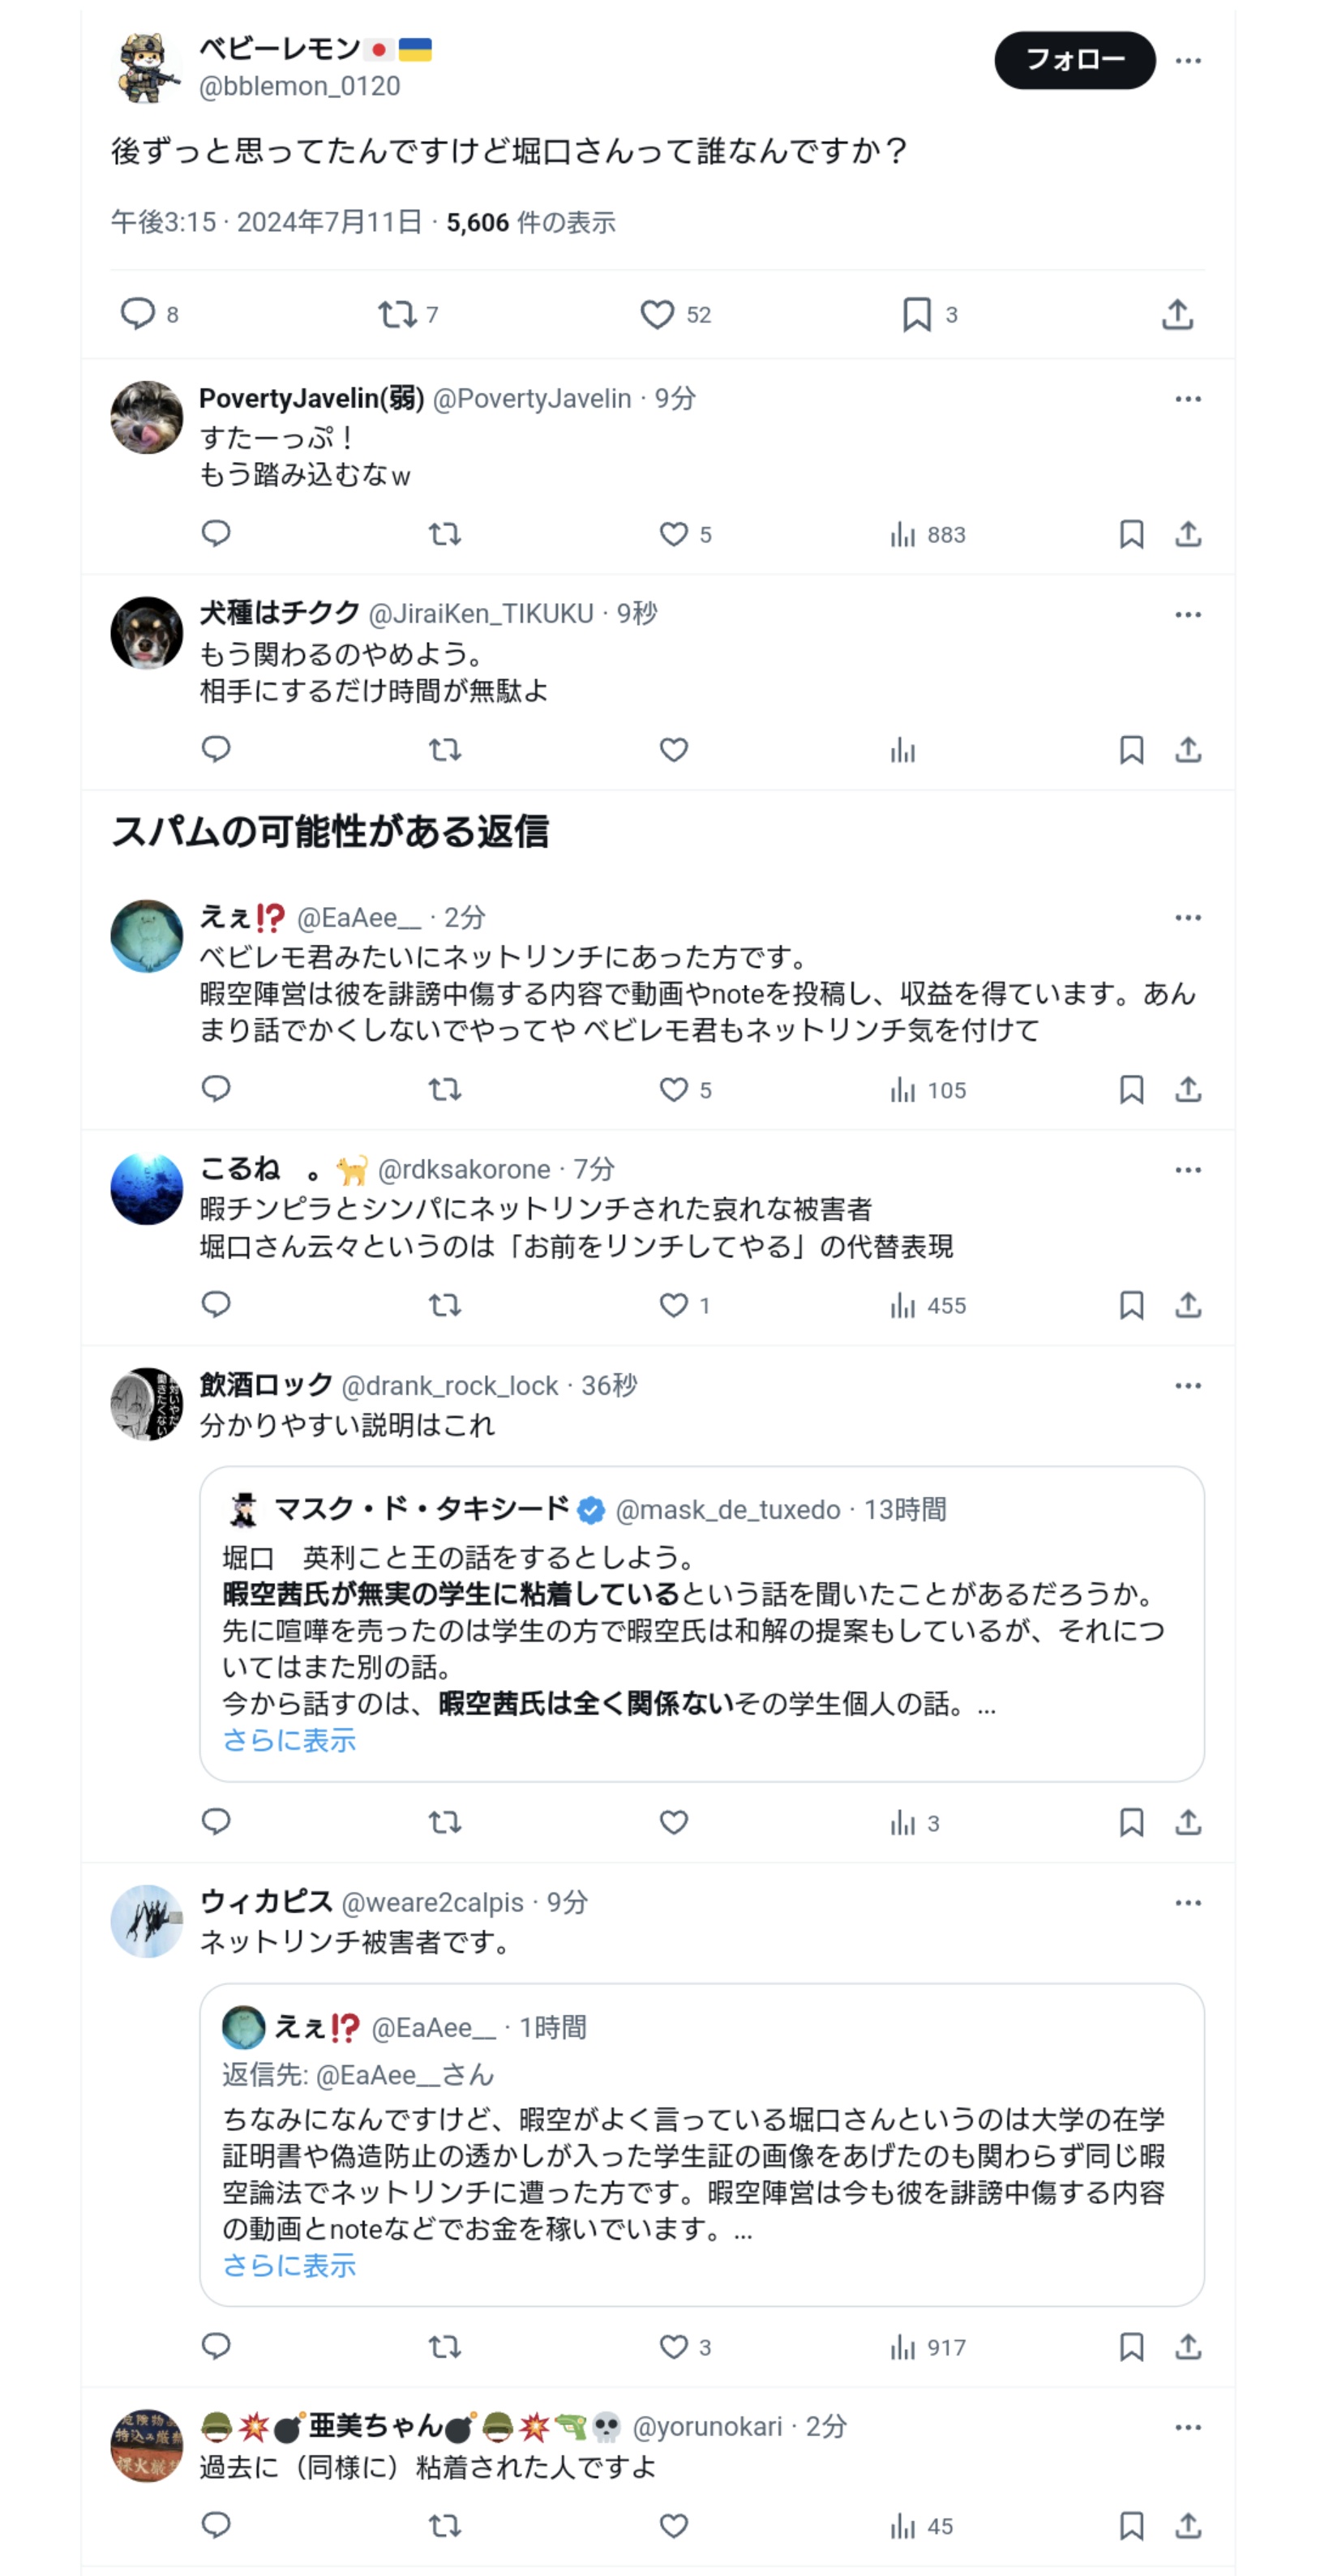
Task: Open the quoted @mask_de_tuxedo tweet card
Action: pos(702,1624)
